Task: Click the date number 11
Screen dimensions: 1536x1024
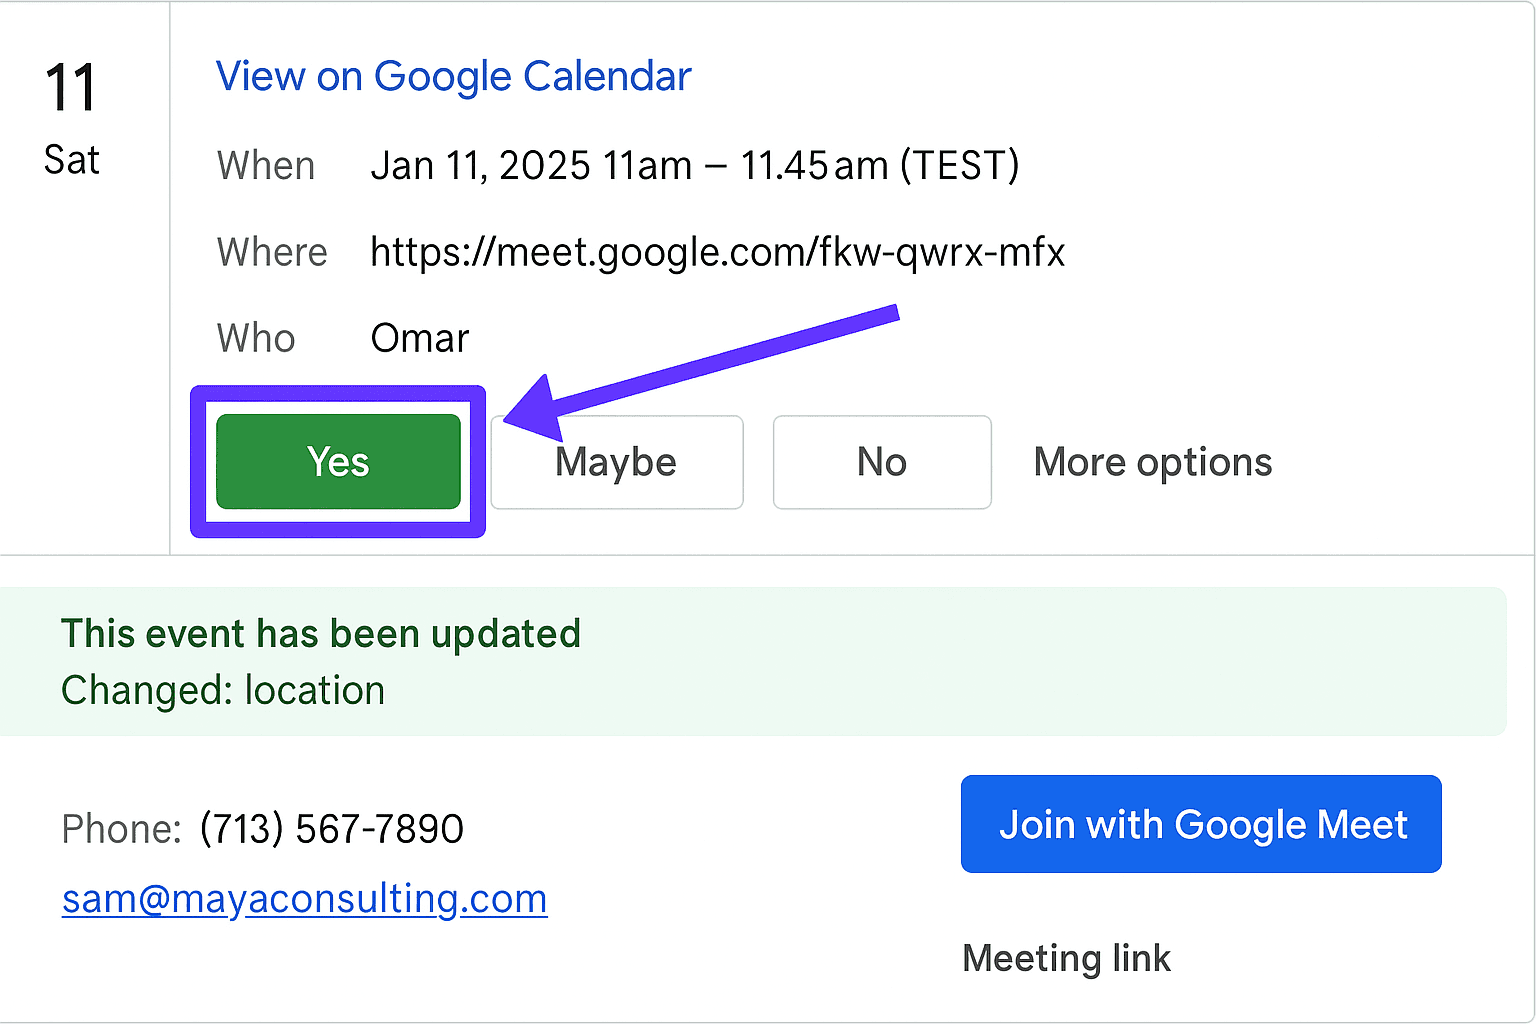Action: coord(70,88)
